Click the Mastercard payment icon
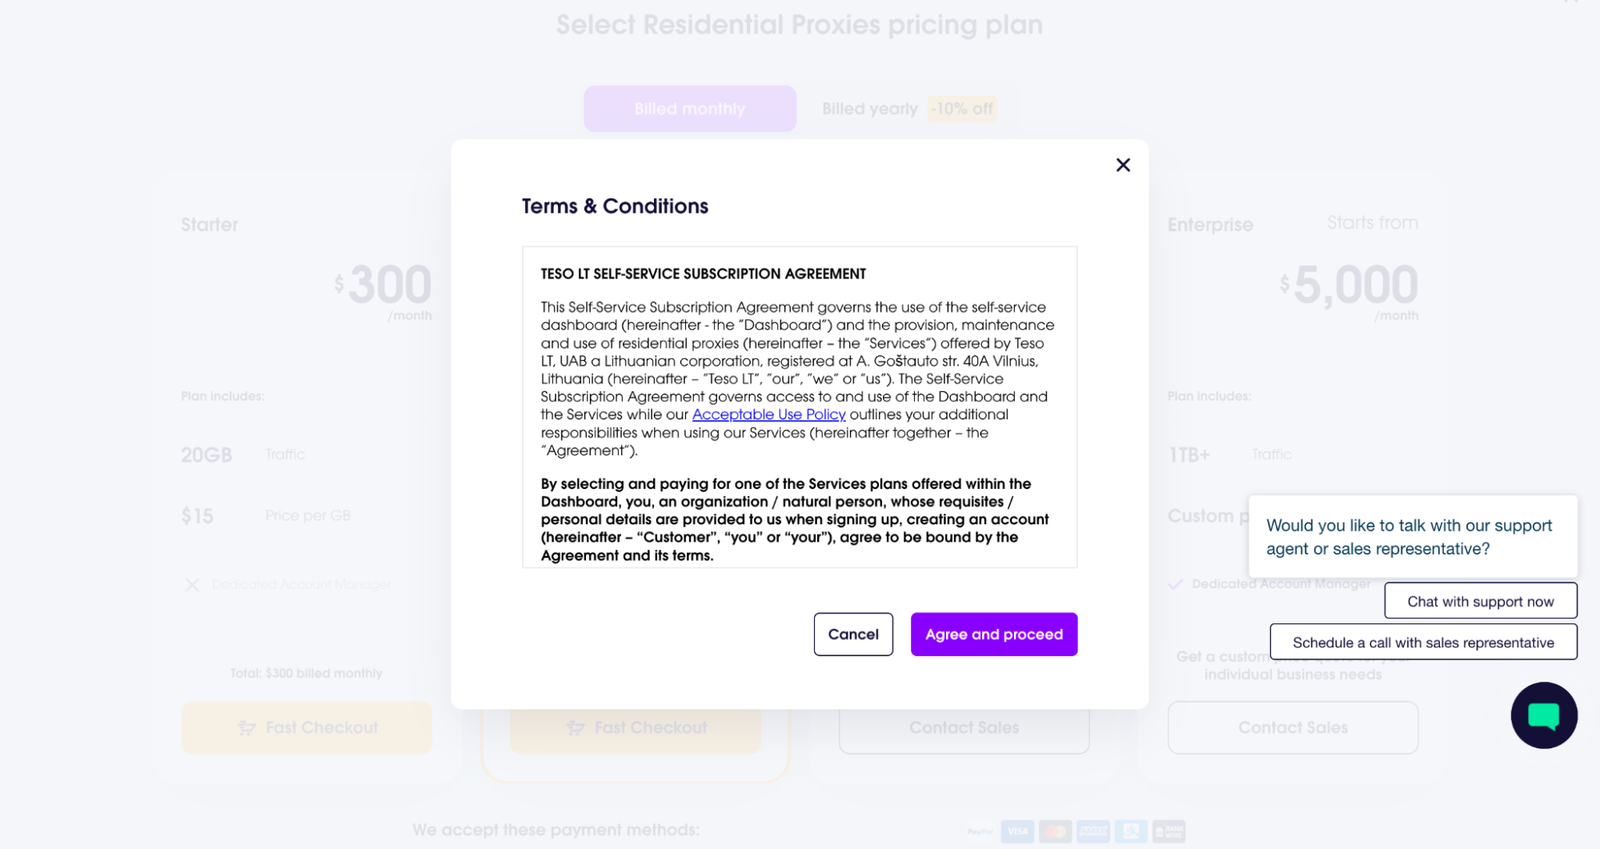Screen dimensions: 1600x849 coord(1054,831)
